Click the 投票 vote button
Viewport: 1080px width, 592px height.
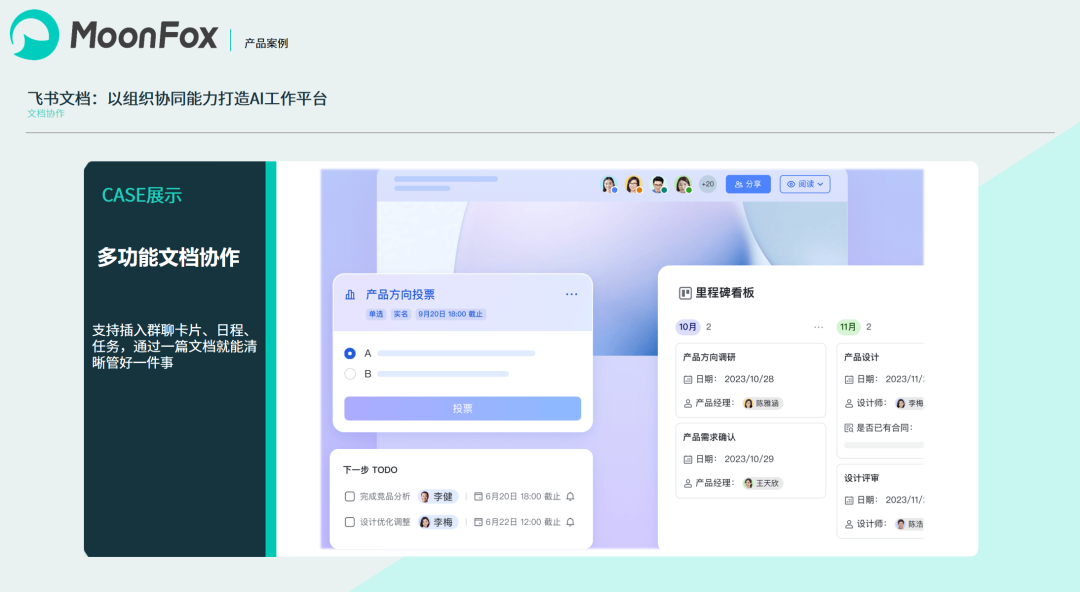(x=462, y=408)
